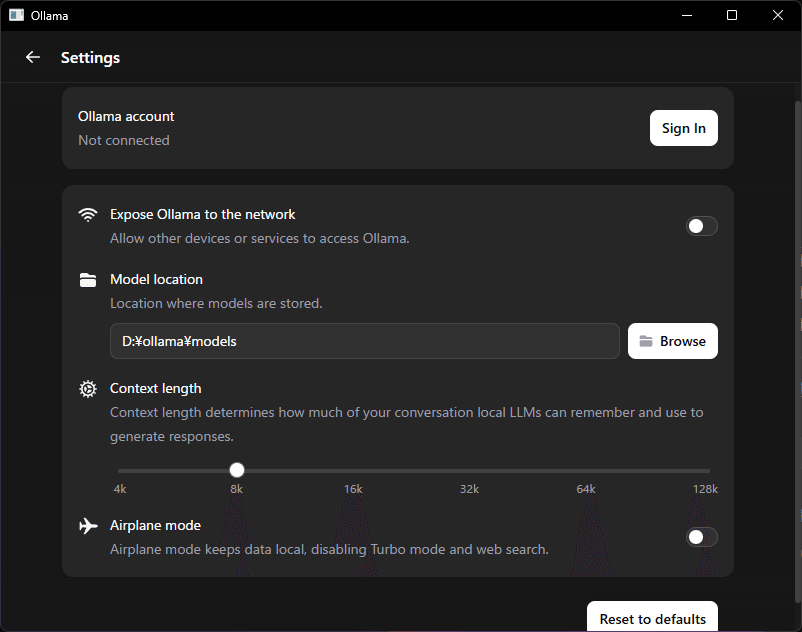The image size is (802, 632).
Task: Set context length slider to 64k
Action: (586, 470)
